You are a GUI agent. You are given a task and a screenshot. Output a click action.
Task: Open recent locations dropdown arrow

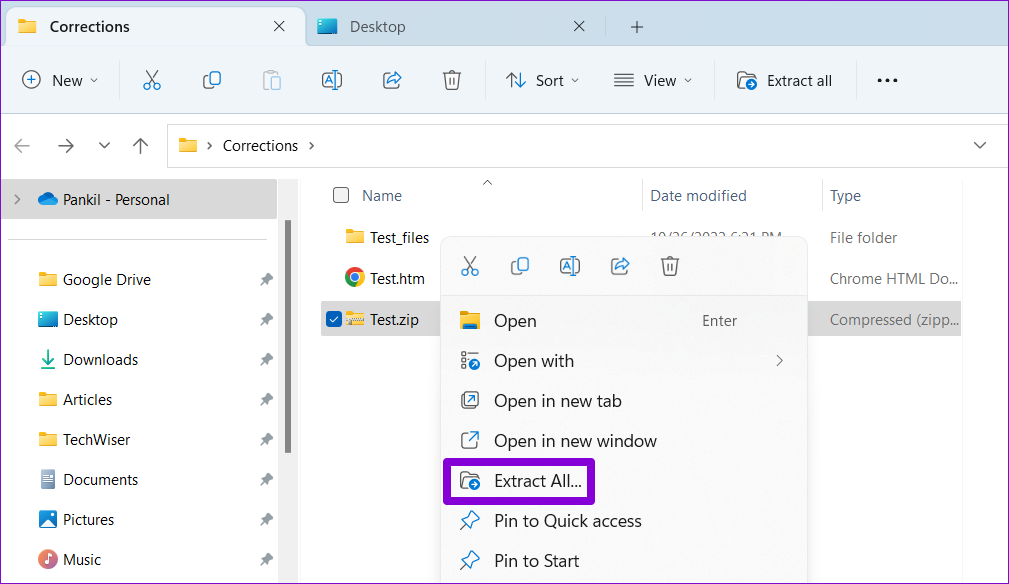pos(104,146)
